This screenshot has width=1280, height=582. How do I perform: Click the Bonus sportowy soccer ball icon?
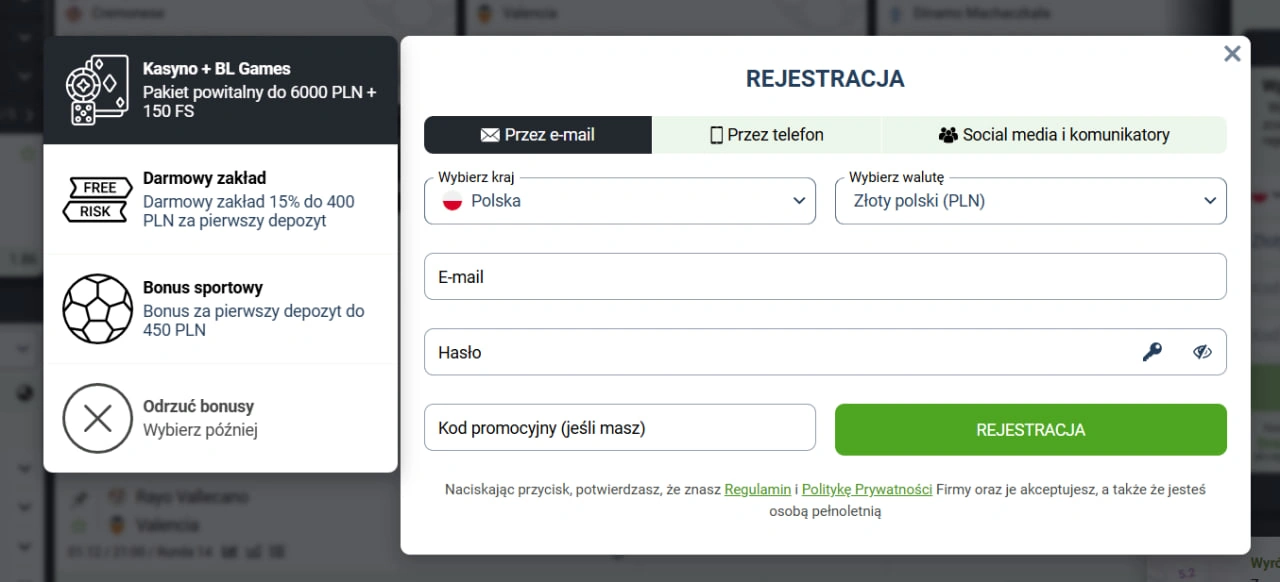(97, 309)
